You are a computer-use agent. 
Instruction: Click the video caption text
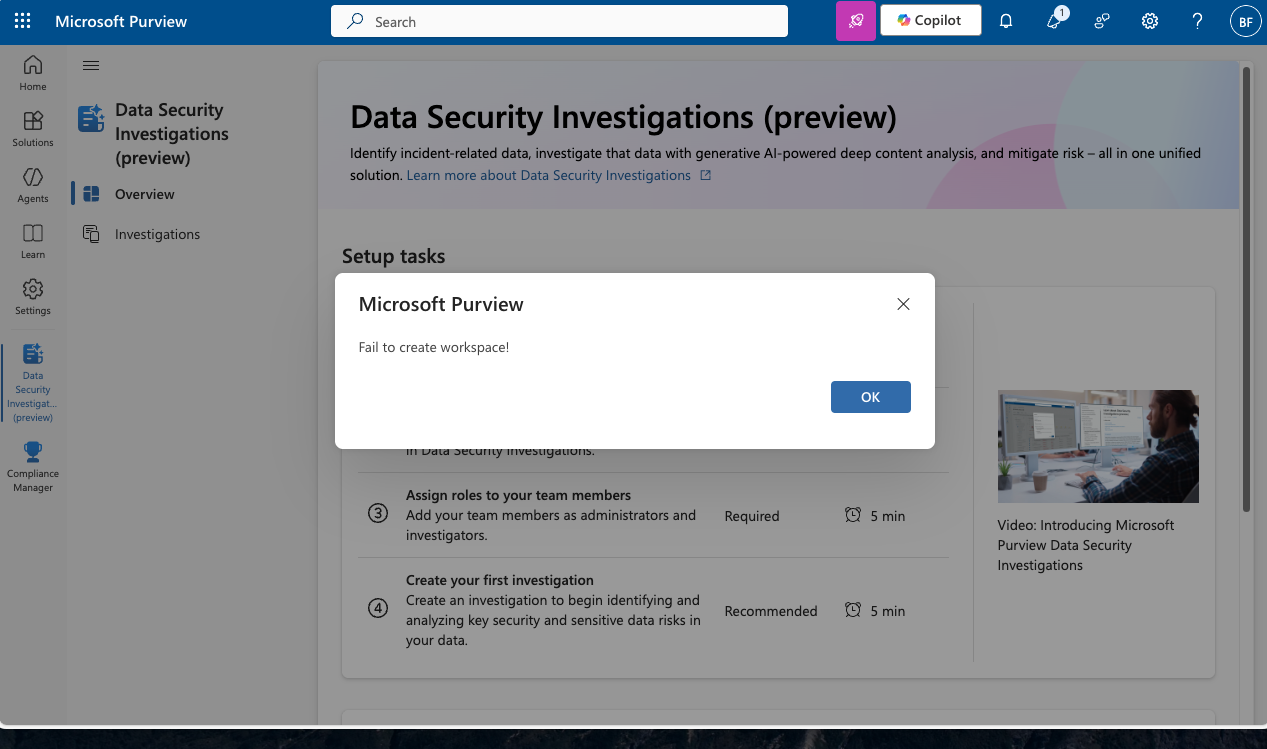click(1086, 545)
